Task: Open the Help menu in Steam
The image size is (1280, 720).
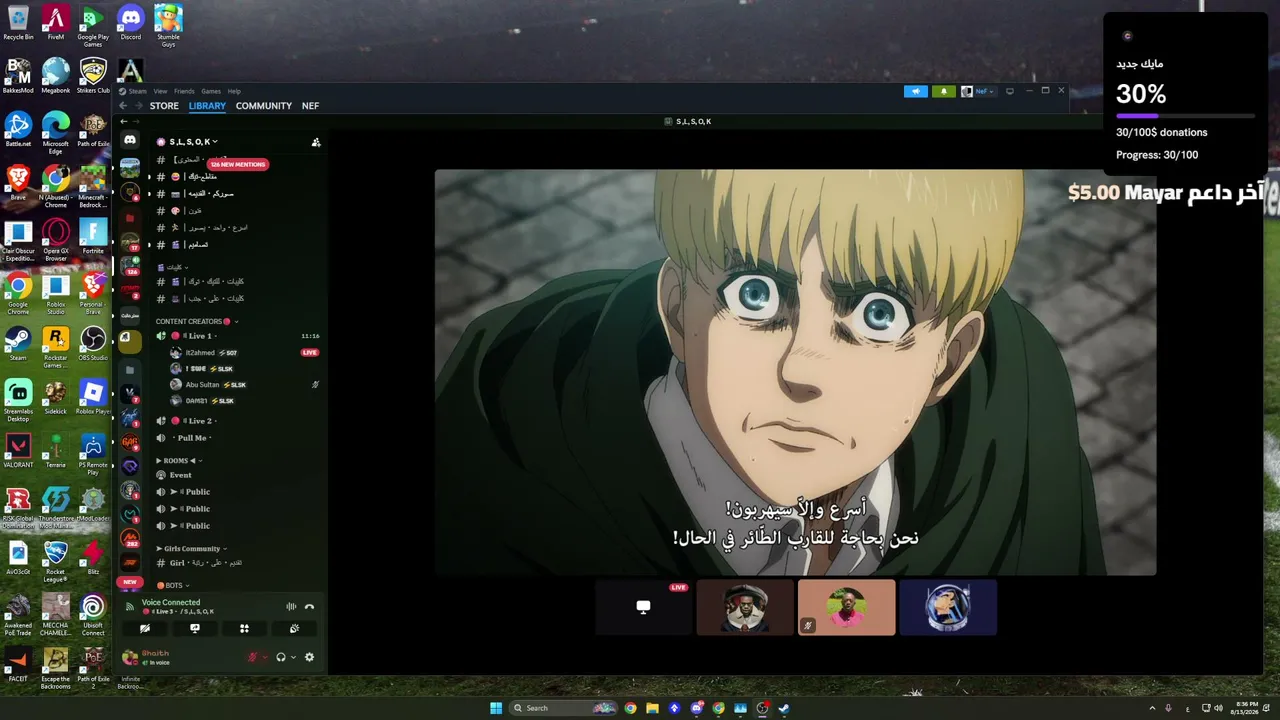Action: (x=234, y=91)
